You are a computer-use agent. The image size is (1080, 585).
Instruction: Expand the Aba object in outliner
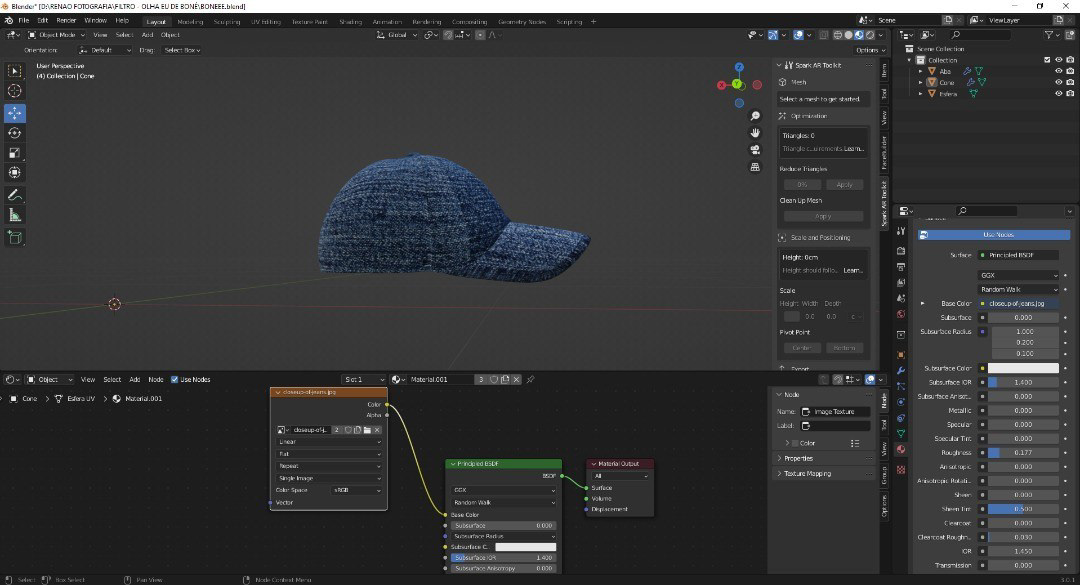(922, 72)
